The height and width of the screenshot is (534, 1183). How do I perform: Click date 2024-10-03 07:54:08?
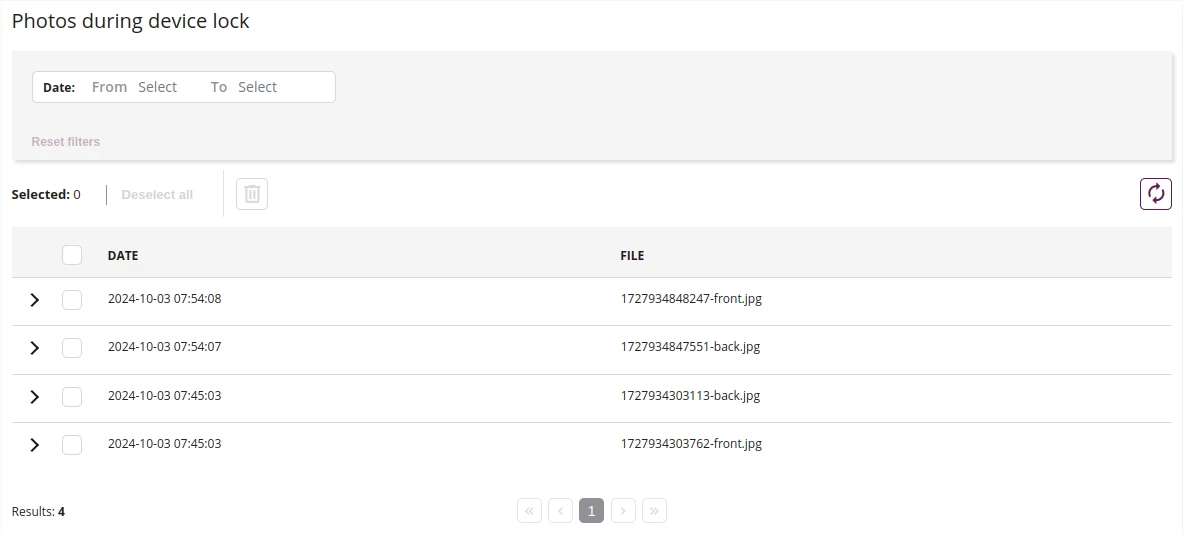coord(164,299)
